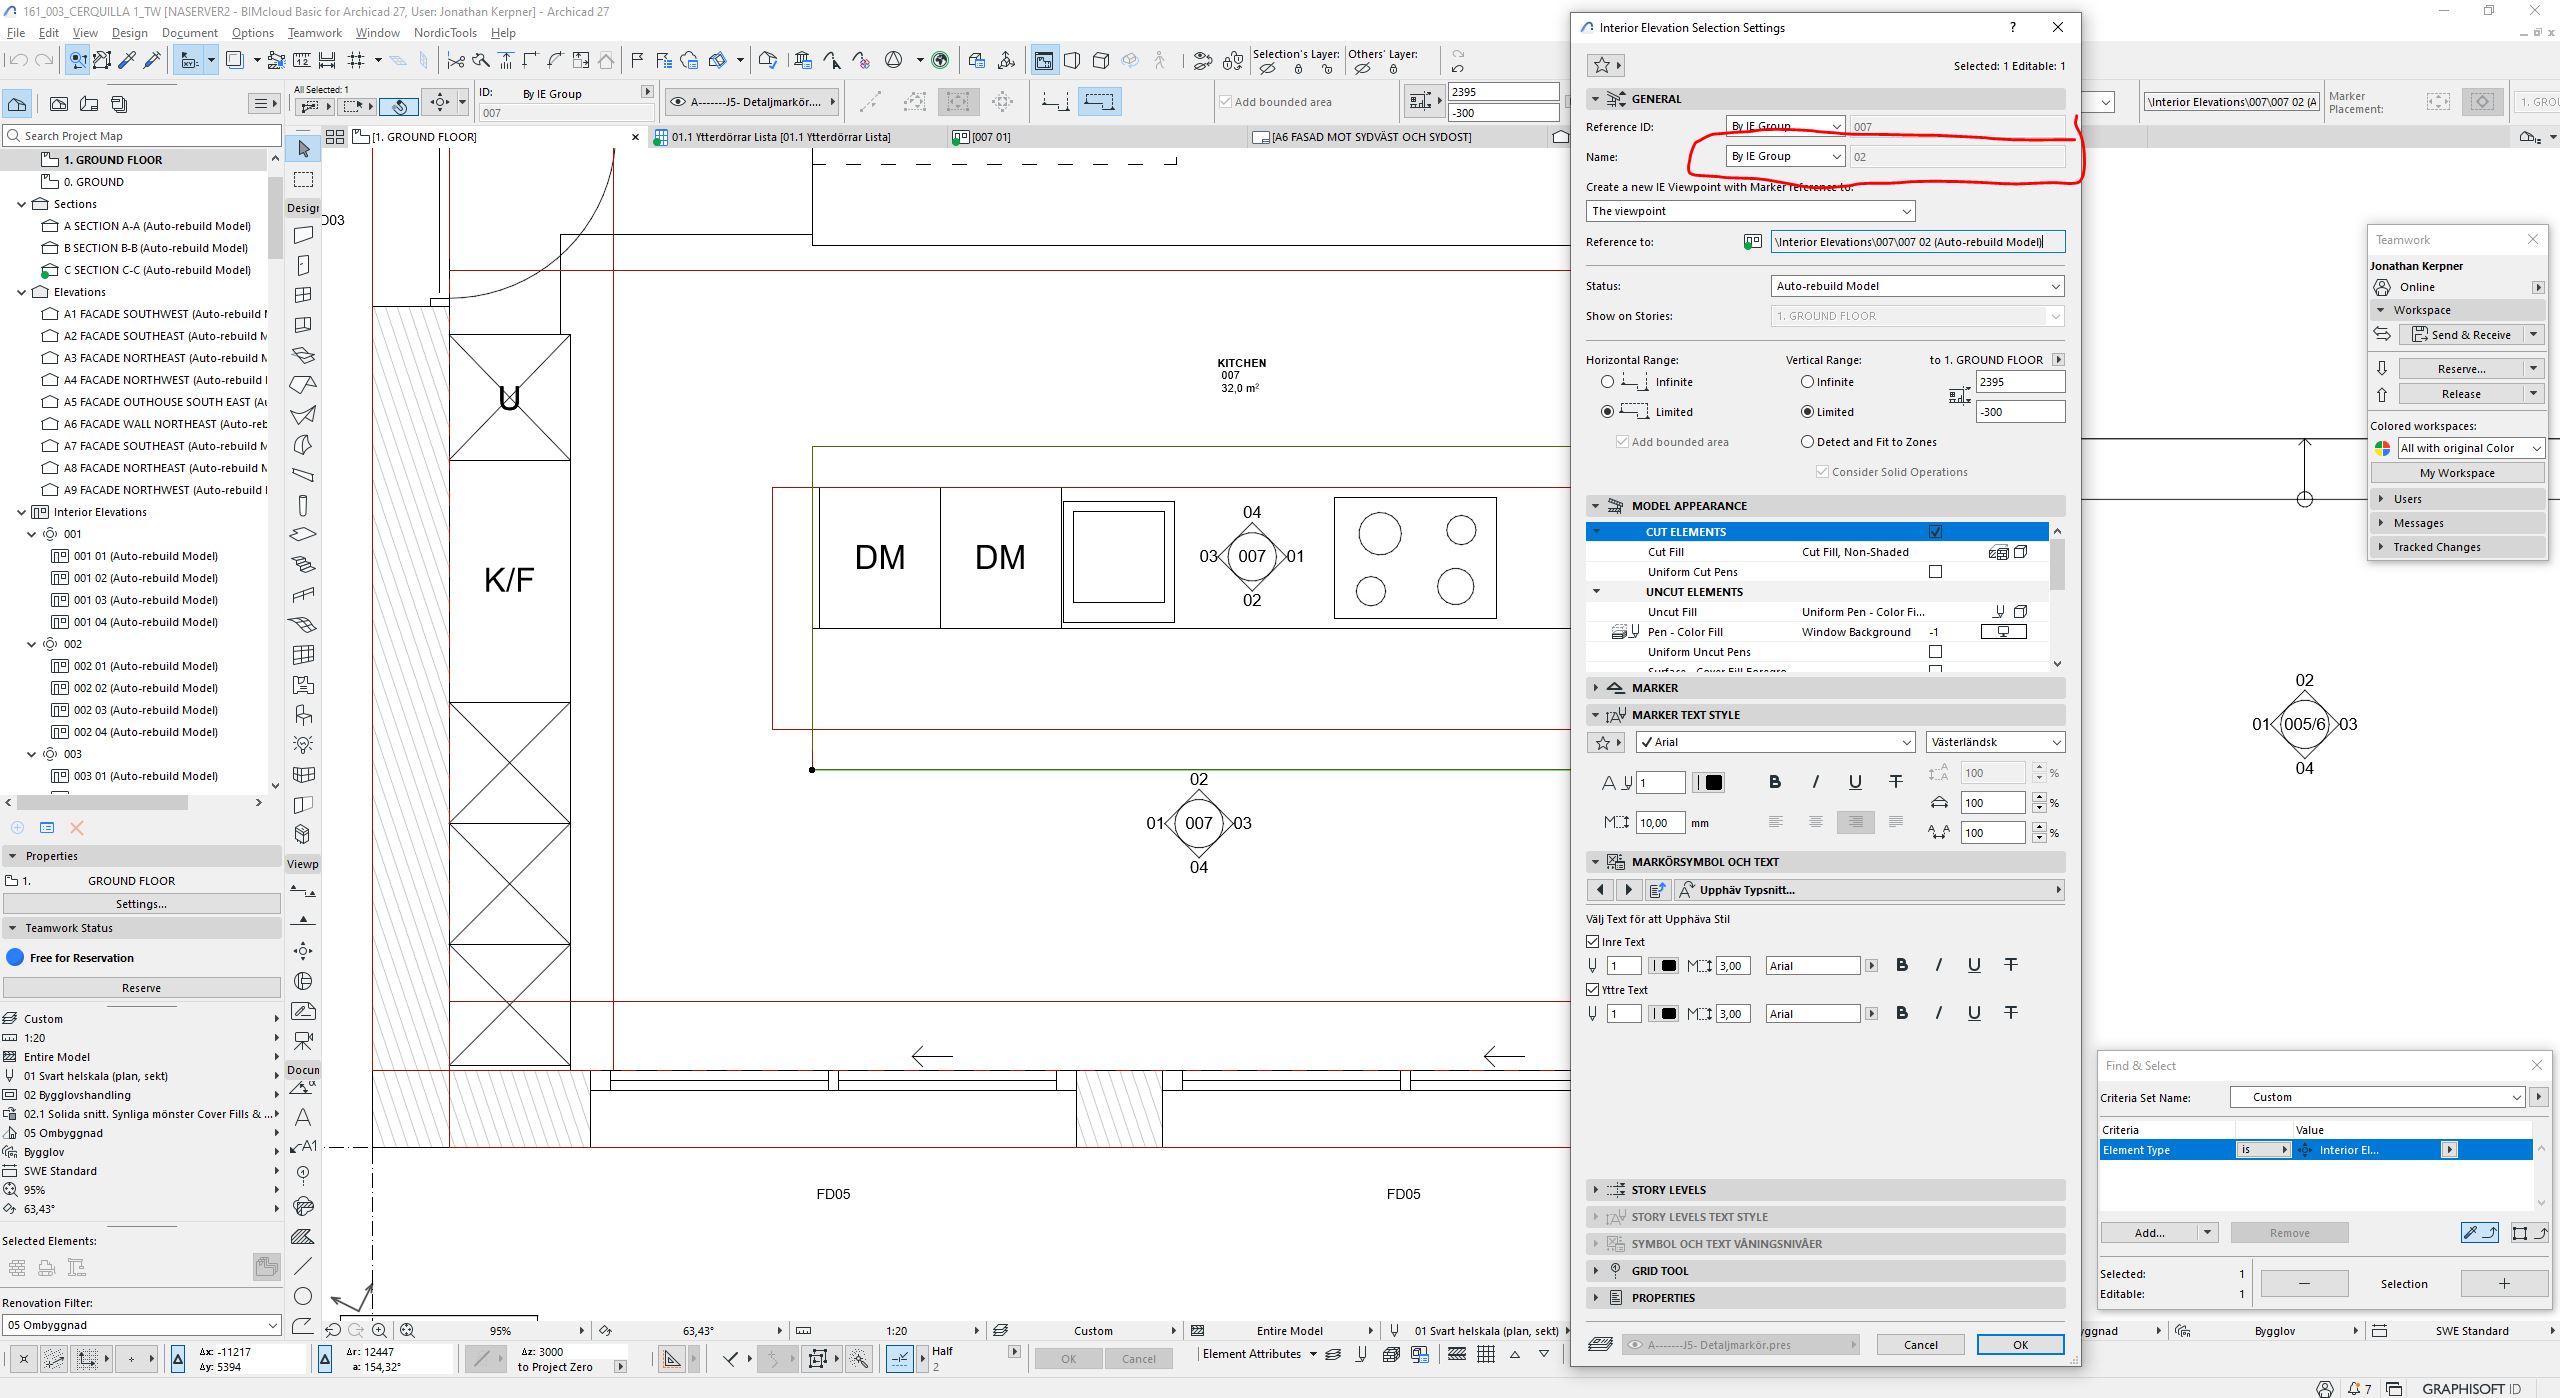
Task: Click the Undo icon in main toolbar
Action: tap(18, 61)
